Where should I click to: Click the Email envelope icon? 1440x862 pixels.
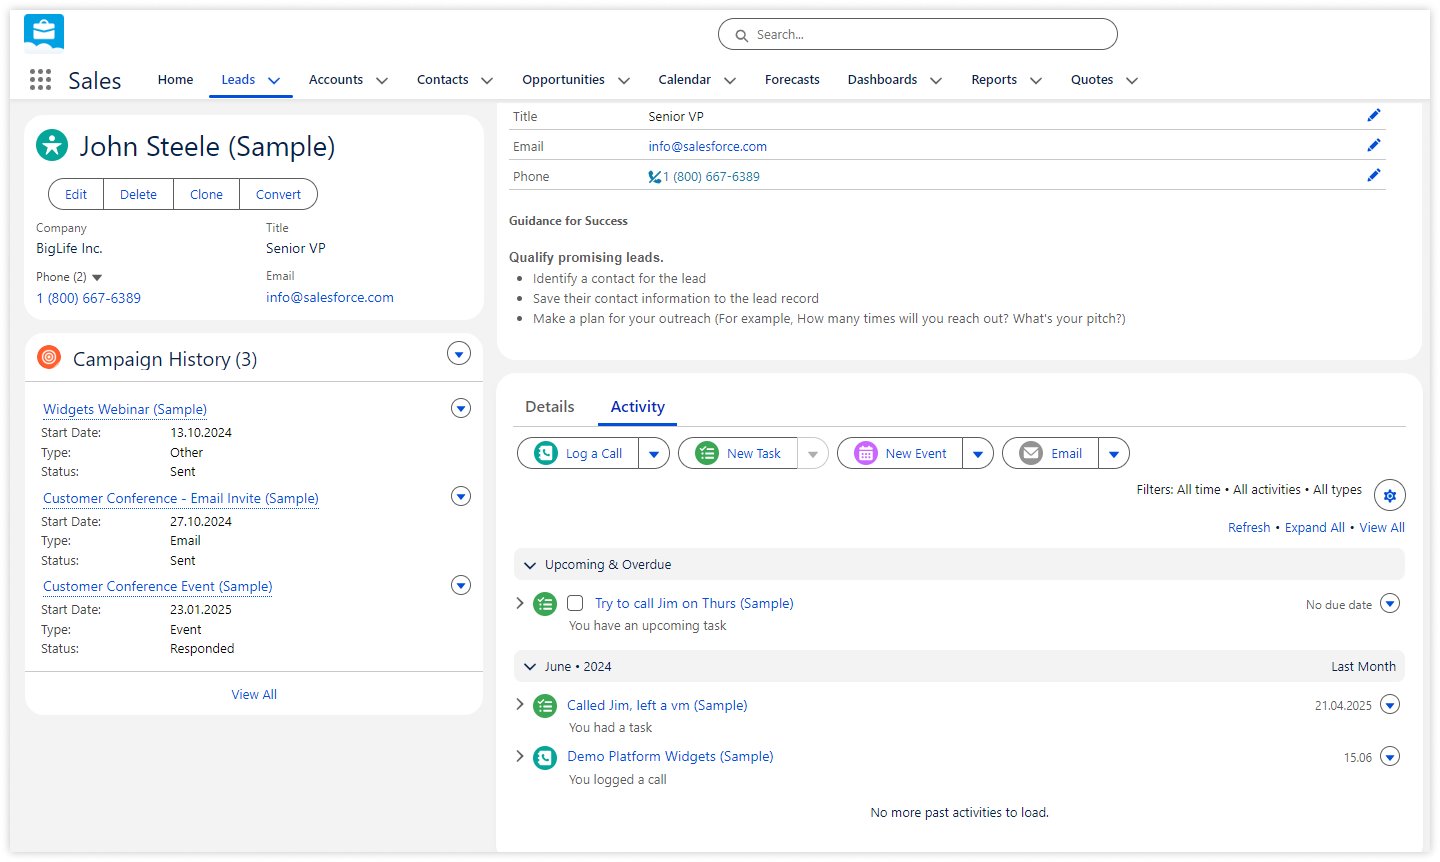pos(1031,453)
